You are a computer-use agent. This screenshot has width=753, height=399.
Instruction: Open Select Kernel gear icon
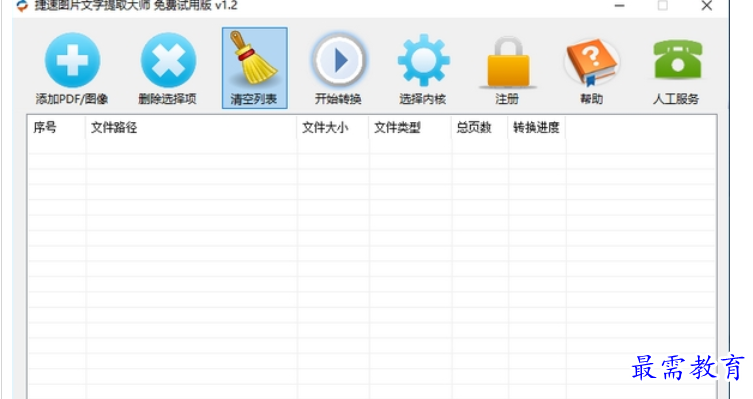(423, 60)
